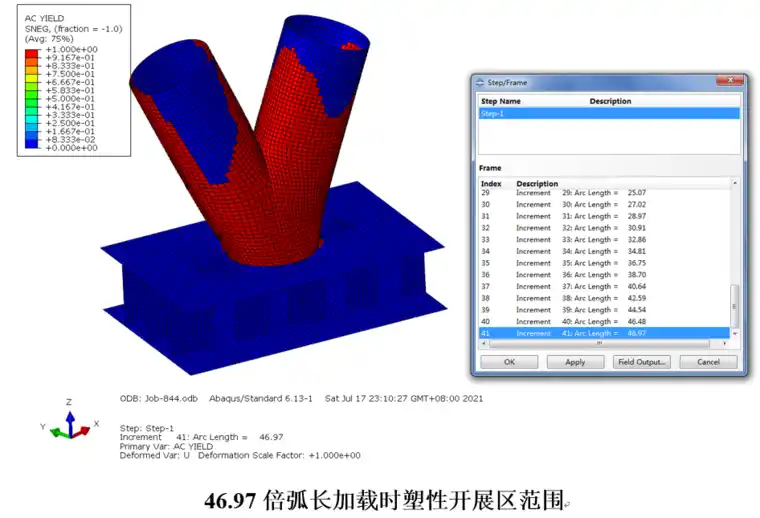Click the blue +0.000e+00 legend swatch
This screenshot has height=518, width=760.
click(x=32, y=144)
